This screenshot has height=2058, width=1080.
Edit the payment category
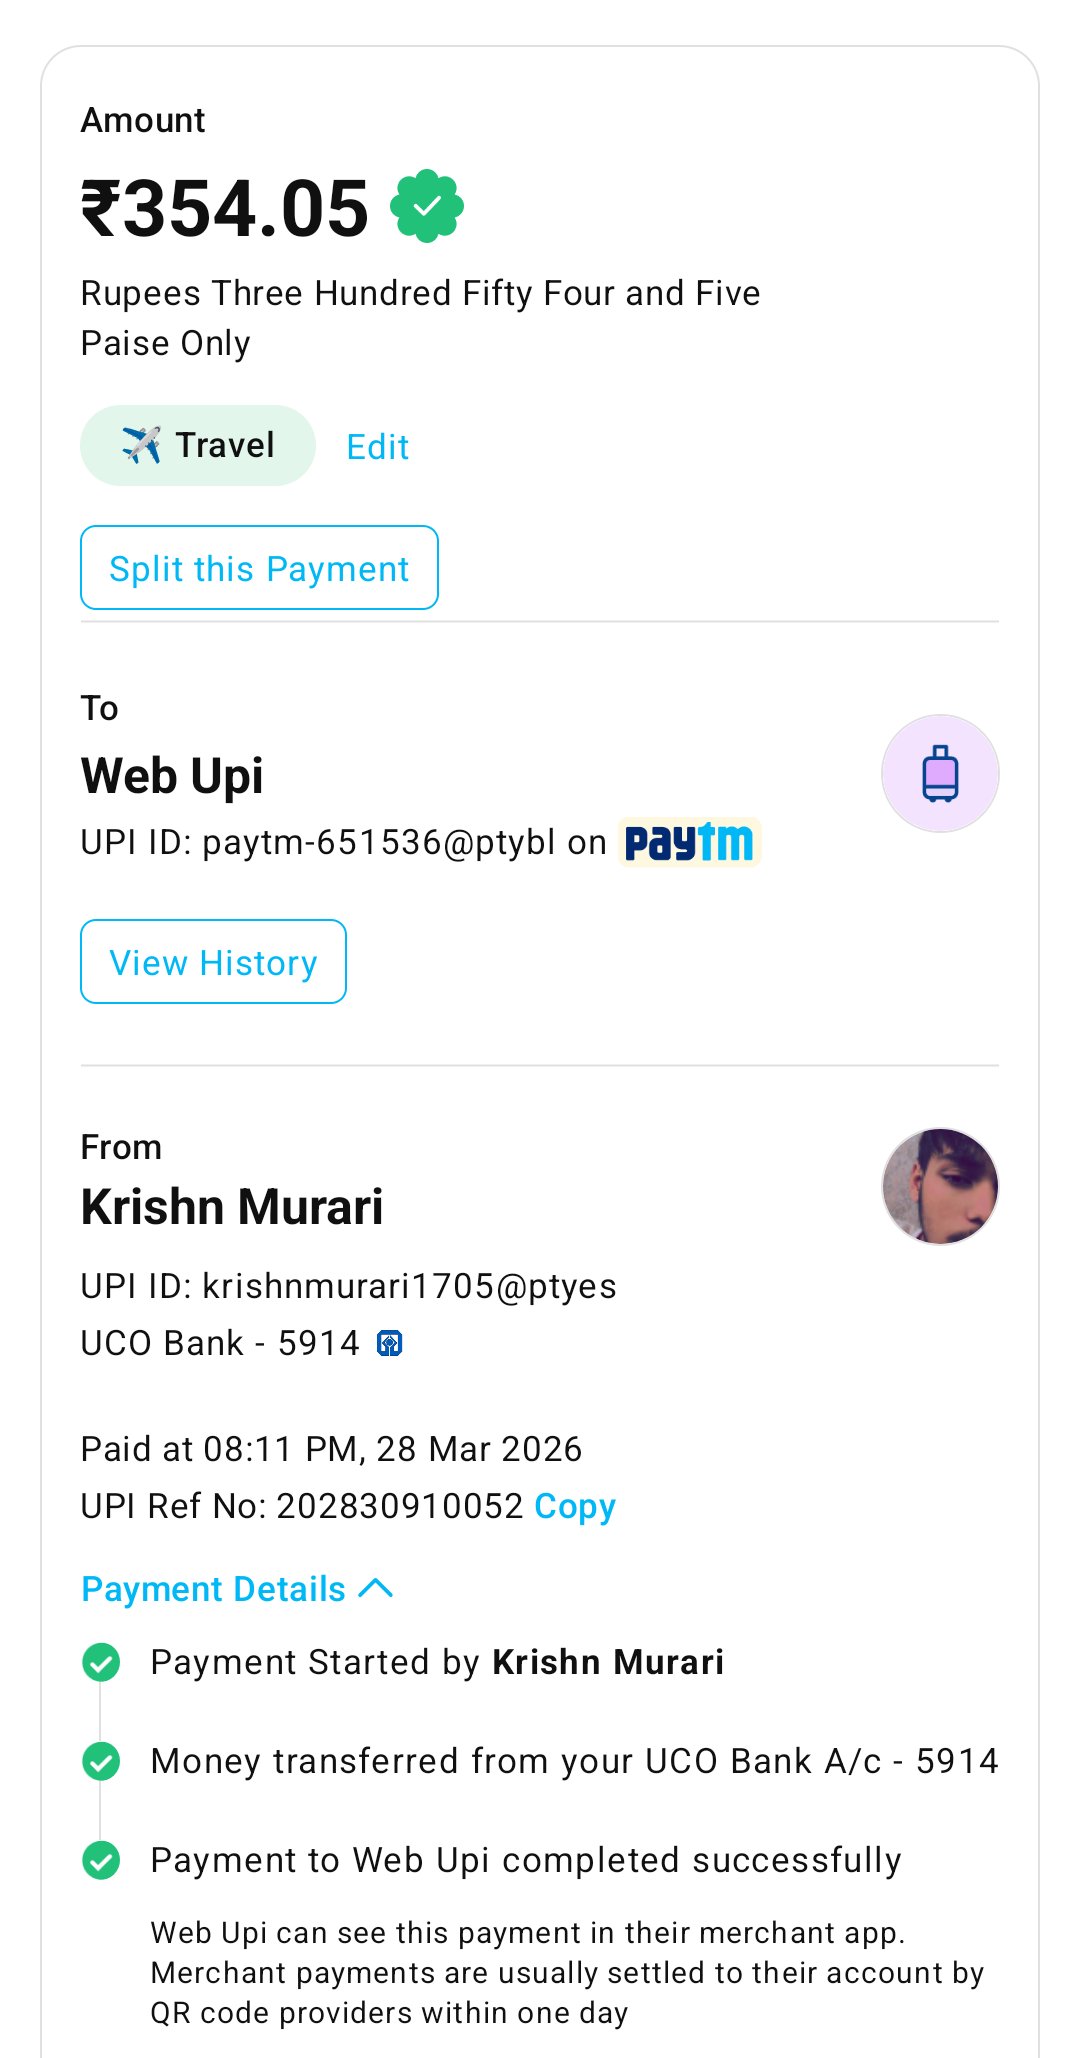pos(378,447)
